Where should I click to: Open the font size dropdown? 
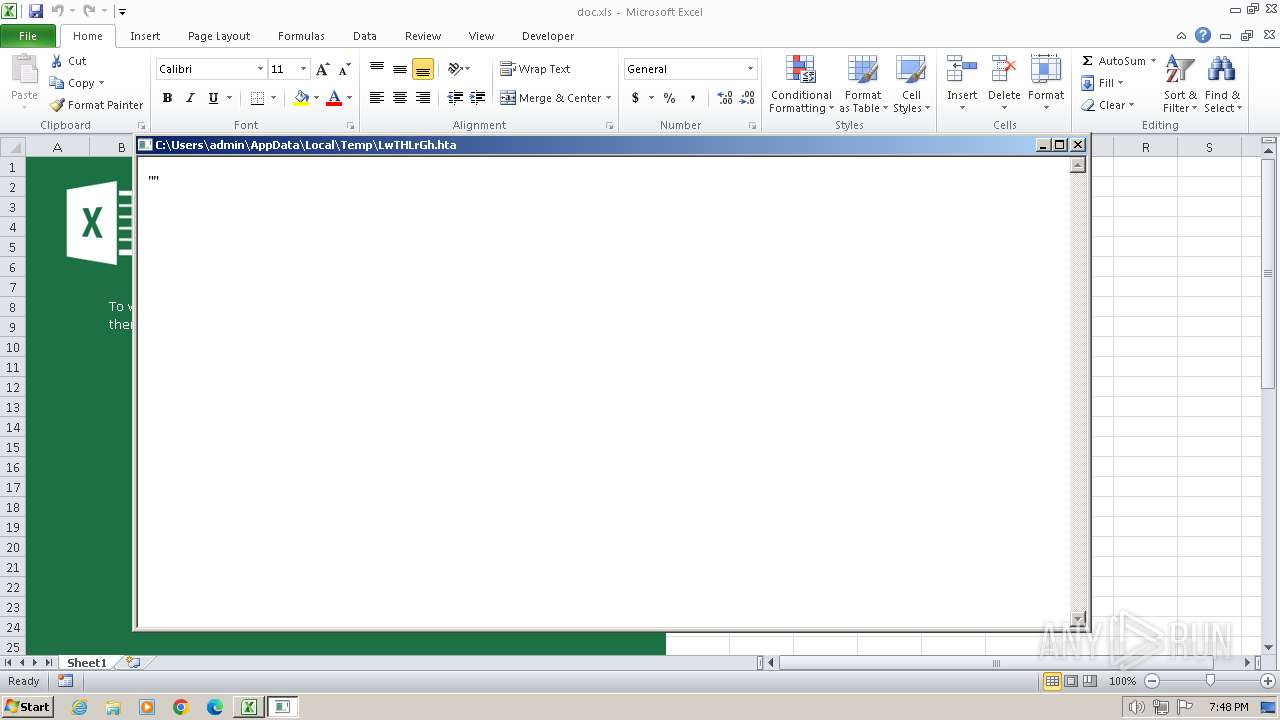point(303,69)
